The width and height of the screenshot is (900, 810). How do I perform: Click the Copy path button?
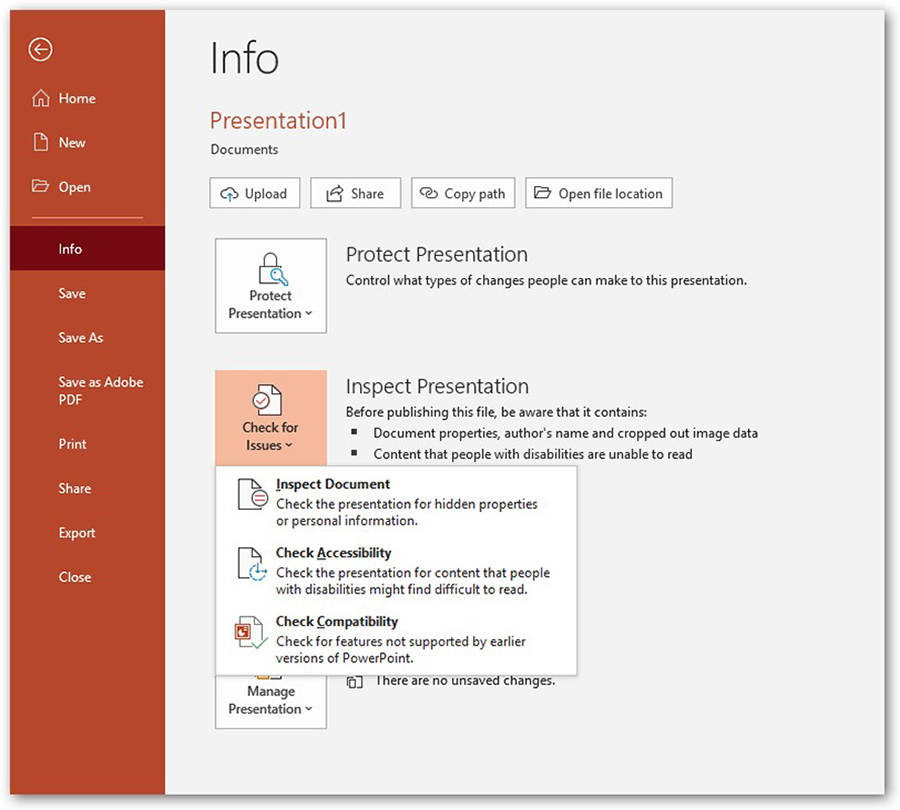pyautogui.click(x=463, y=194)
